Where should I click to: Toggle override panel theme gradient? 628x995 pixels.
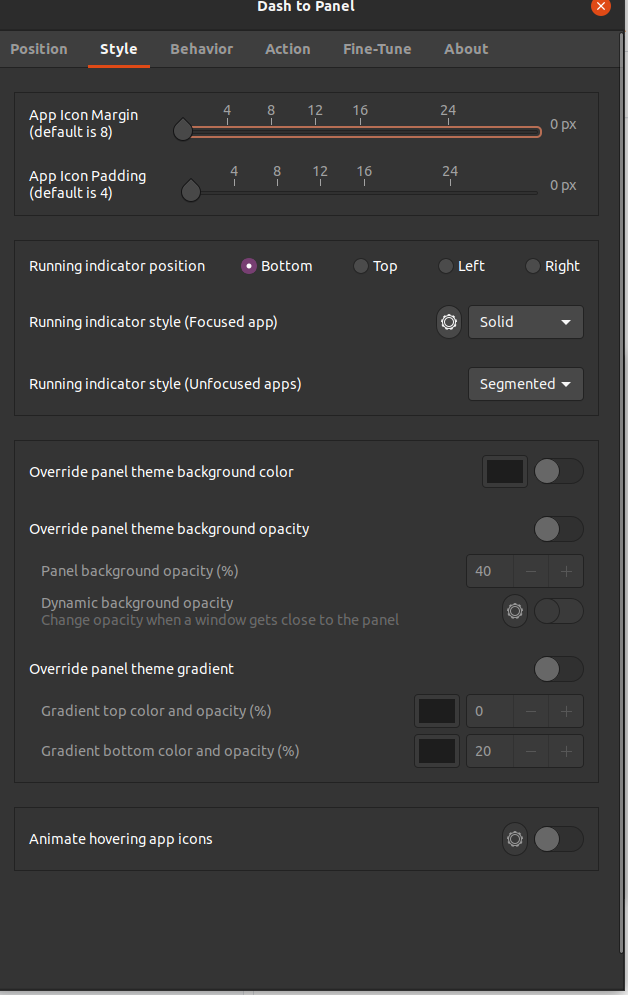pyautogui.click(x=558, y=669)
